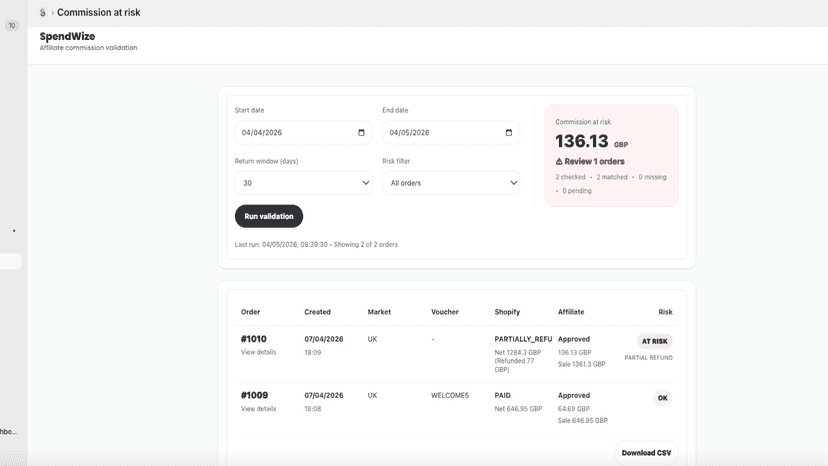Viewport: 828px width, 466px height.
Task: Click Sale 1361.3 GBP value
Action: click(x=581, y=364)
